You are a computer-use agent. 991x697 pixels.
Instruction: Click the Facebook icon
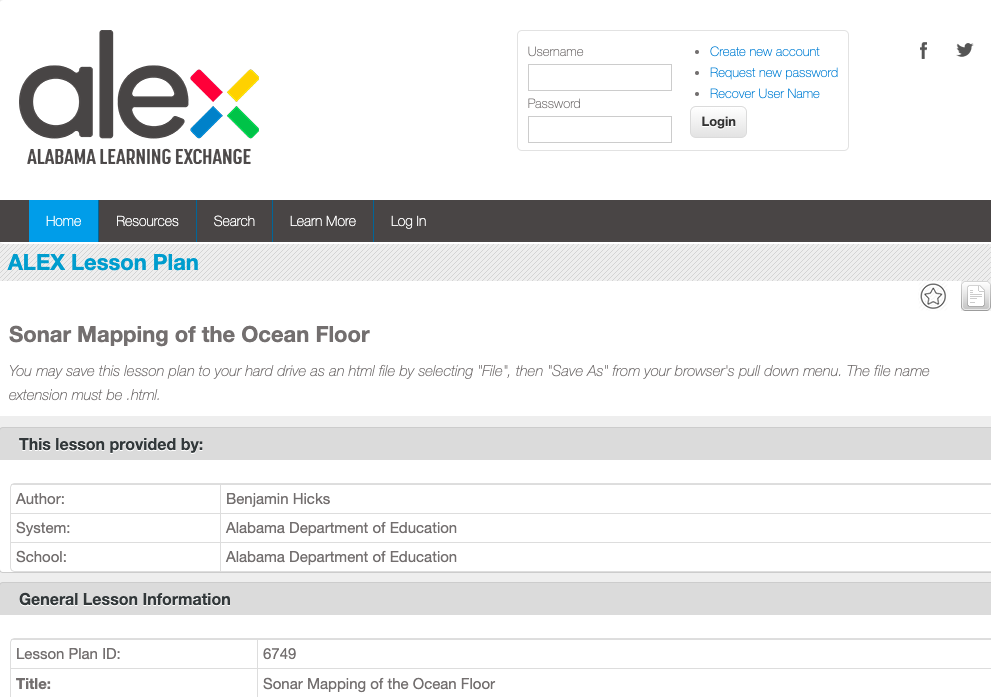[x=923, y=50]
